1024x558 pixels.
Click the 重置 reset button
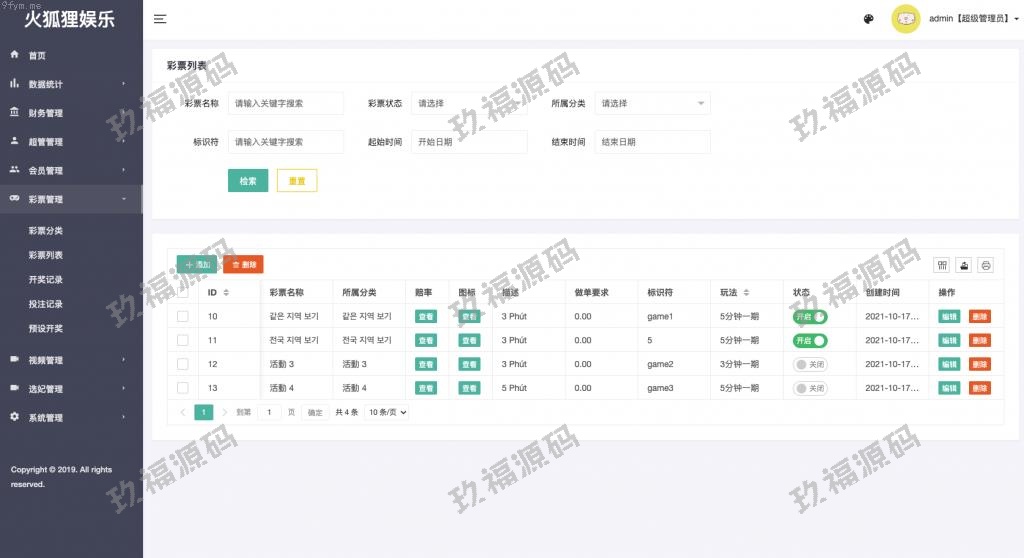(x=297, y=181)
